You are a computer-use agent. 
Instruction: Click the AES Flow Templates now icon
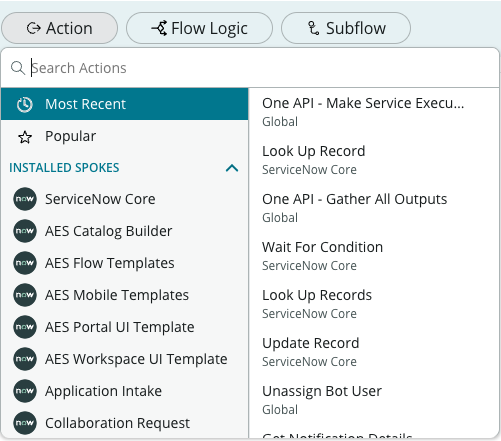pyautogui.click(x=25, y=263)
